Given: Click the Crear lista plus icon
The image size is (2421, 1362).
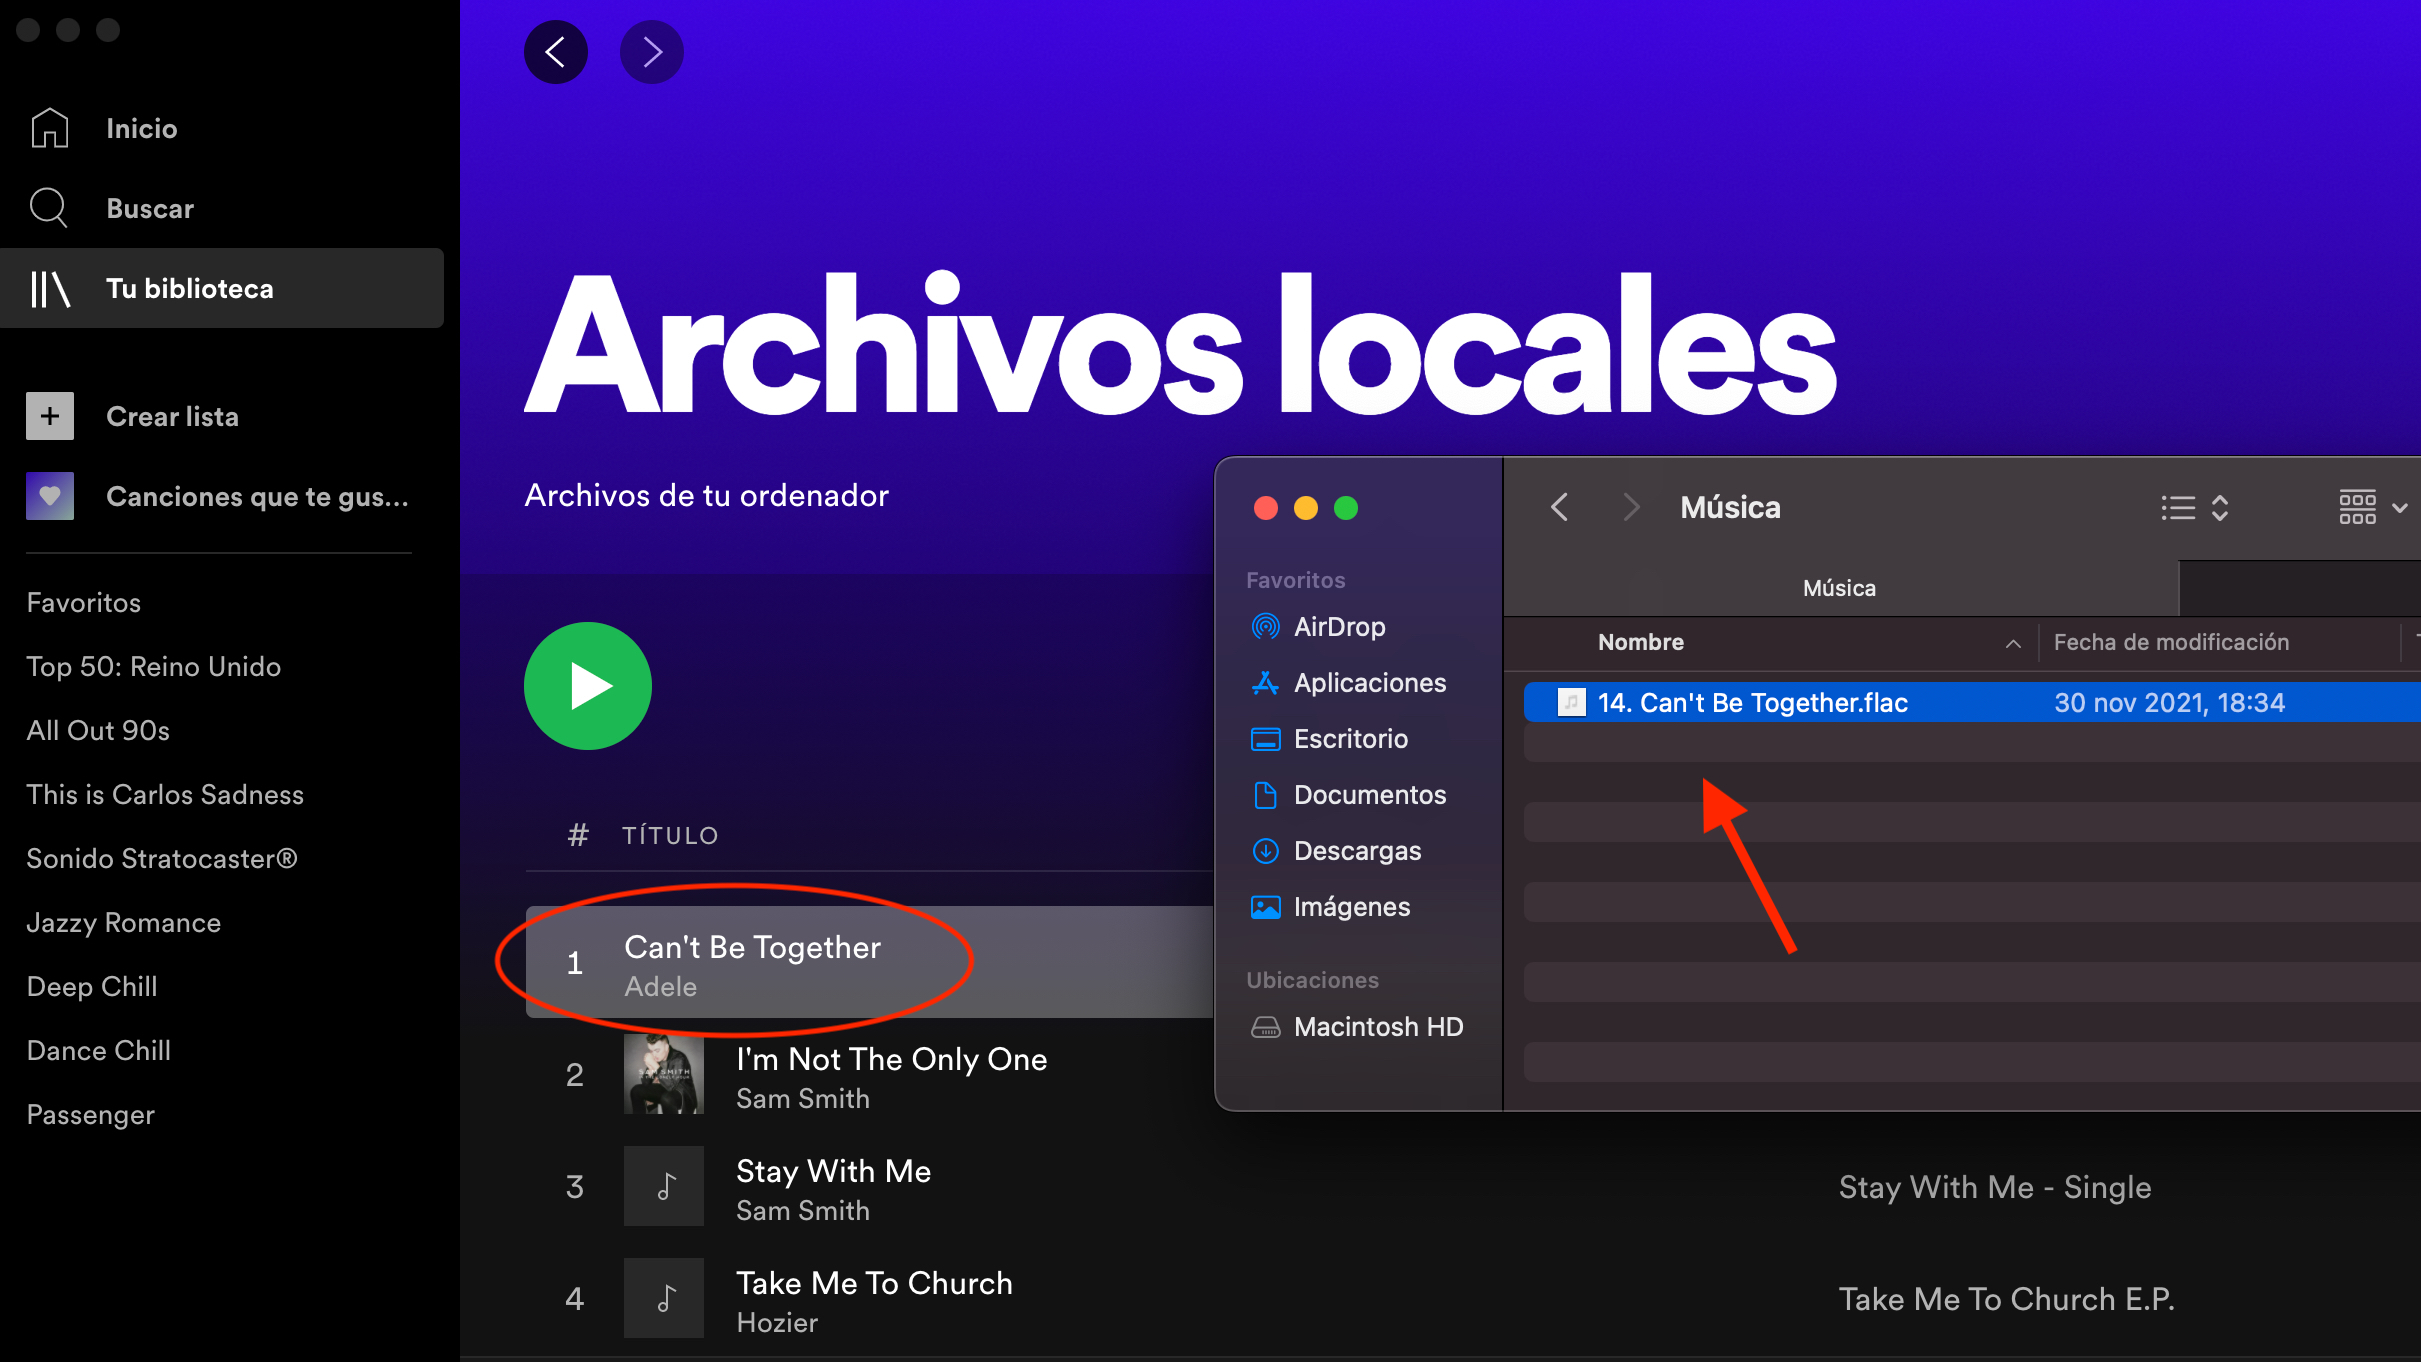Looking at the screenshot, I should (50, 416).
